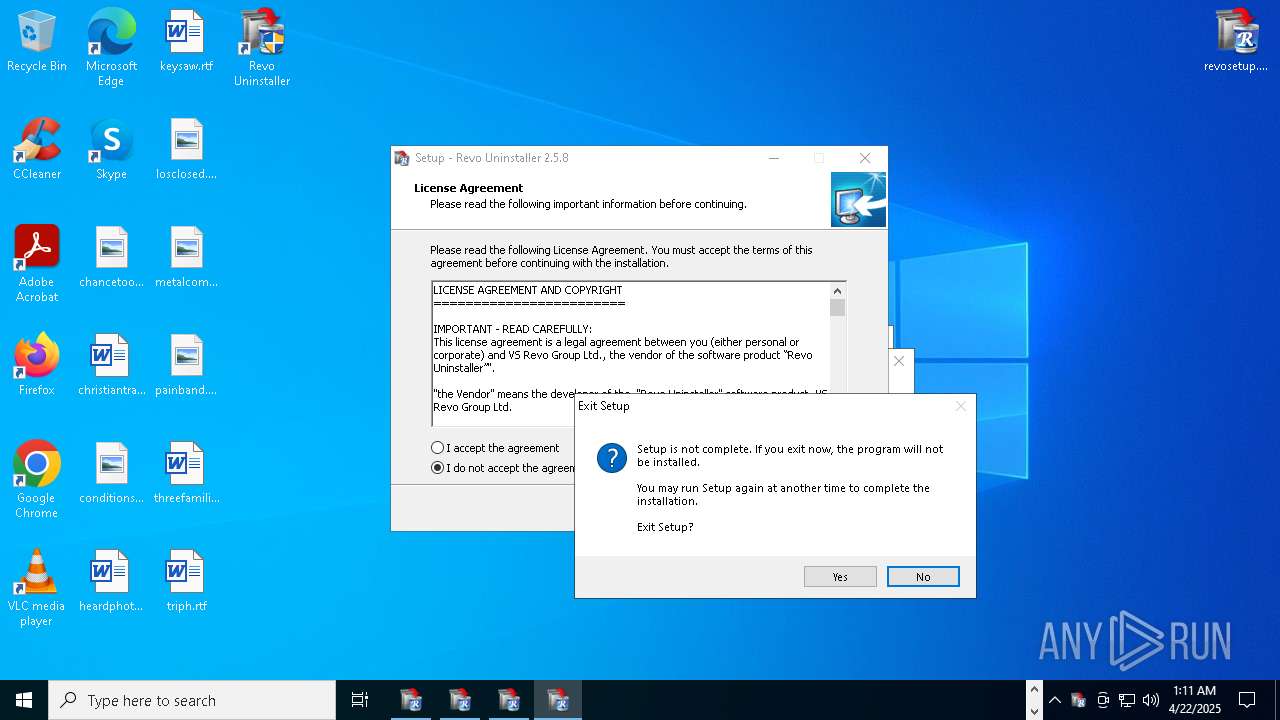The image size is (1280, 720).
Task: Open the CCleaner desktop shortcut
Action: point(37,150)
